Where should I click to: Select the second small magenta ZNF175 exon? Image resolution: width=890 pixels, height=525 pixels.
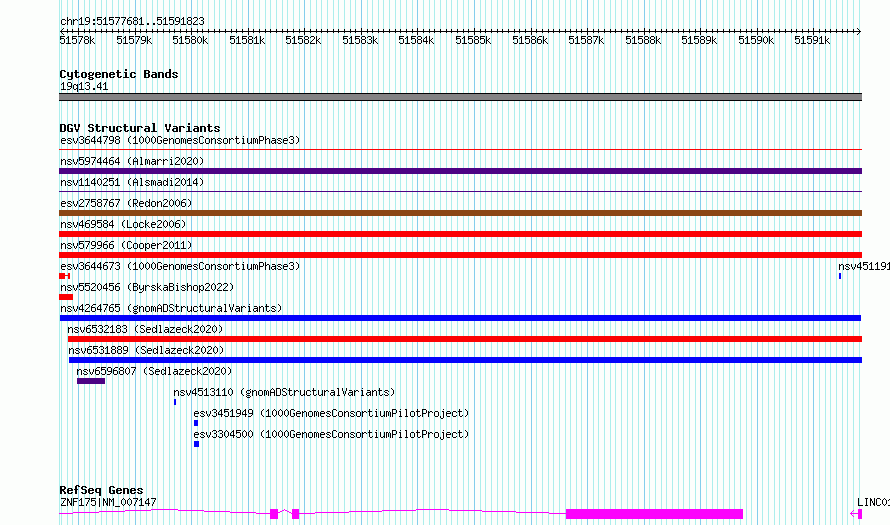point(295,514)
